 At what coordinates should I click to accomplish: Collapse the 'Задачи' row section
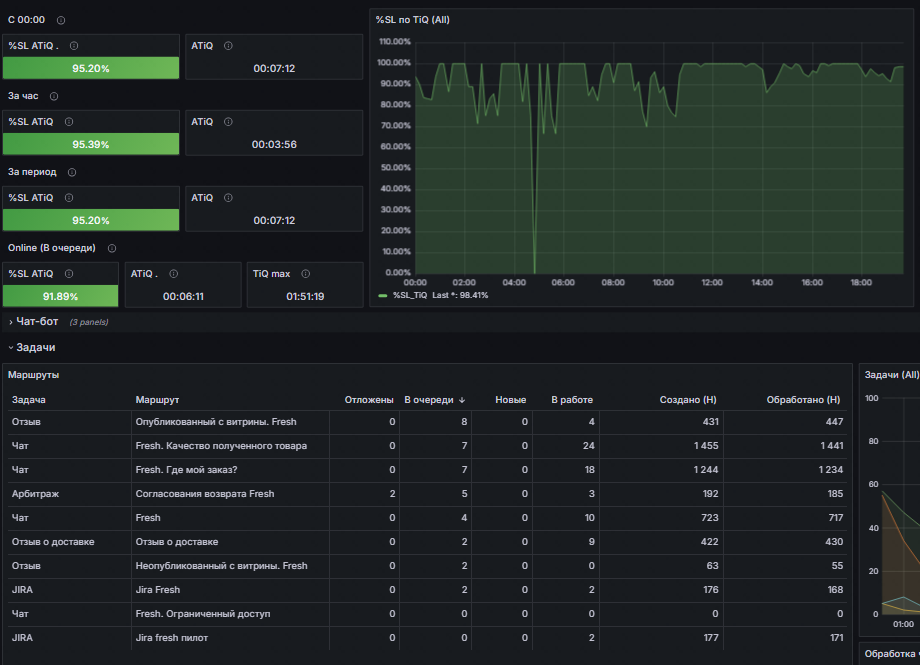pos(35,347)
